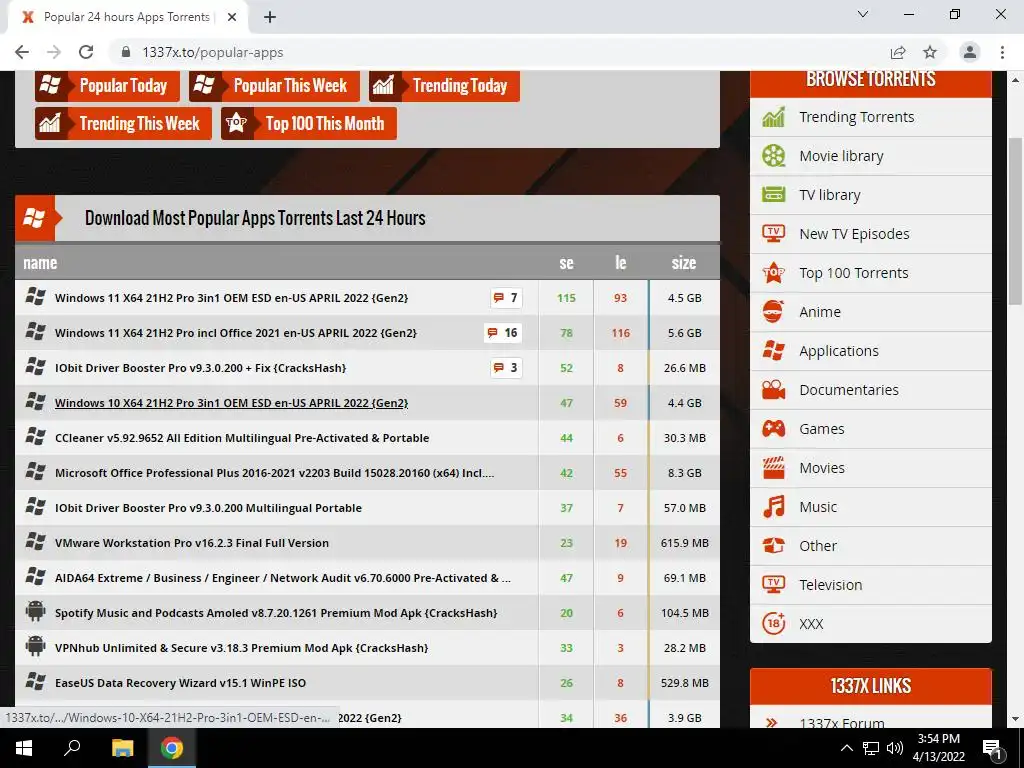
Task: Select the Trending Today button
Action: point(444,86)
